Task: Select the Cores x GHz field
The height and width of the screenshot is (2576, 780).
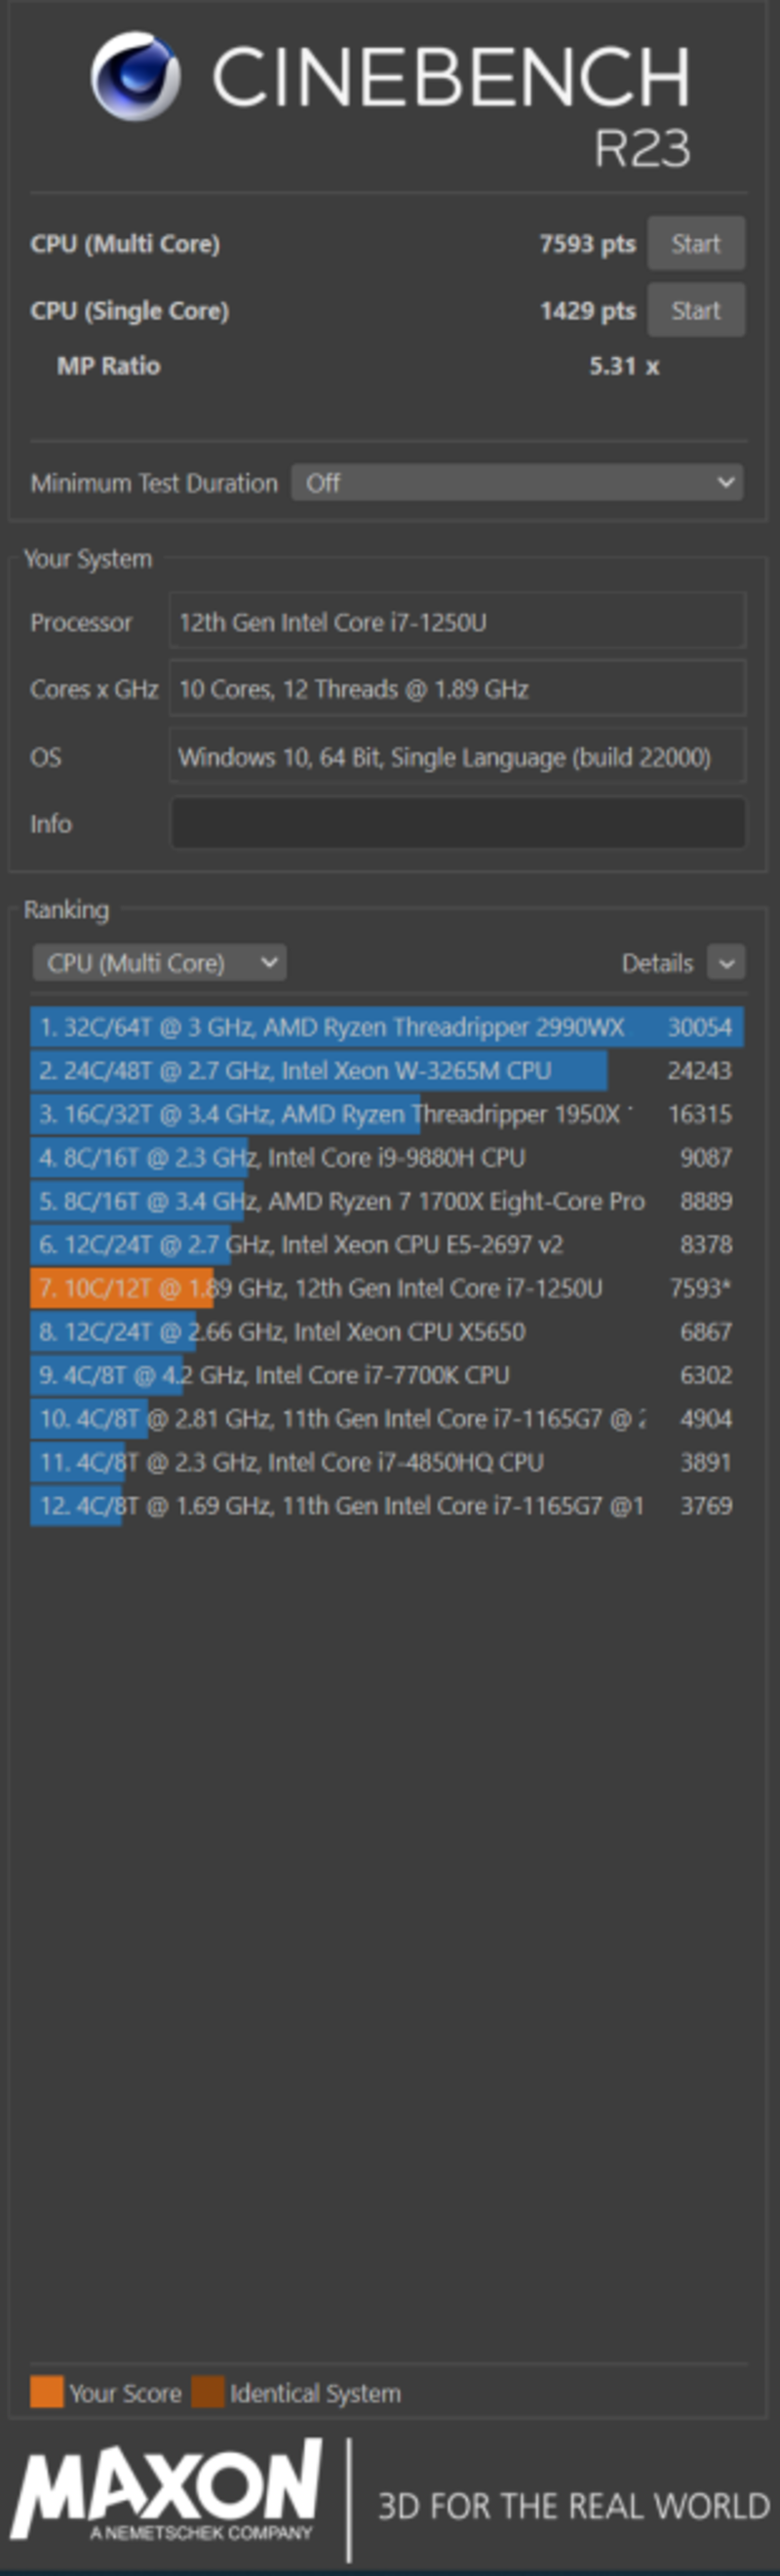Action: [x=458, y=688]
